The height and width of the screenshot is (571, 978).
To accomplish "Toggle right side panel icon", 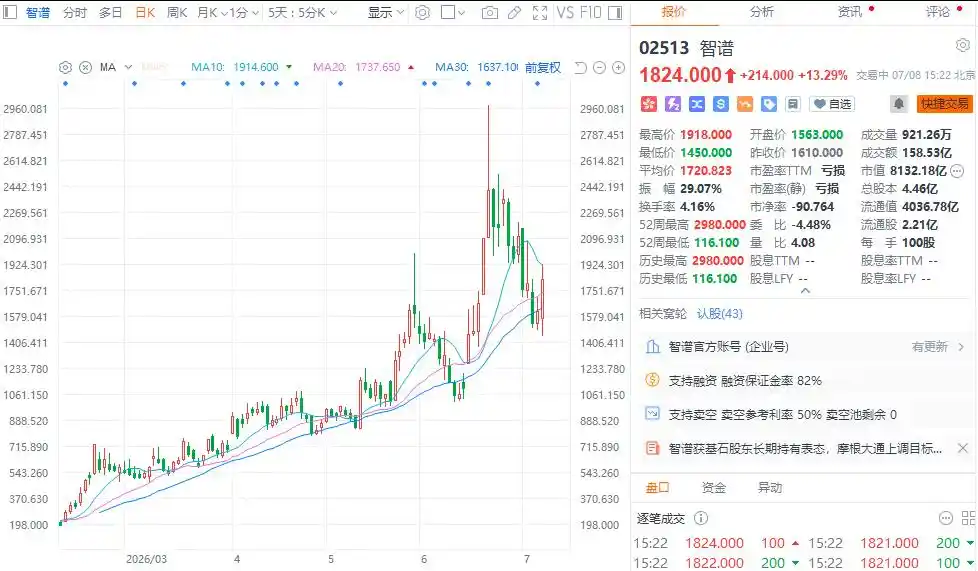I will coord(615,12).
